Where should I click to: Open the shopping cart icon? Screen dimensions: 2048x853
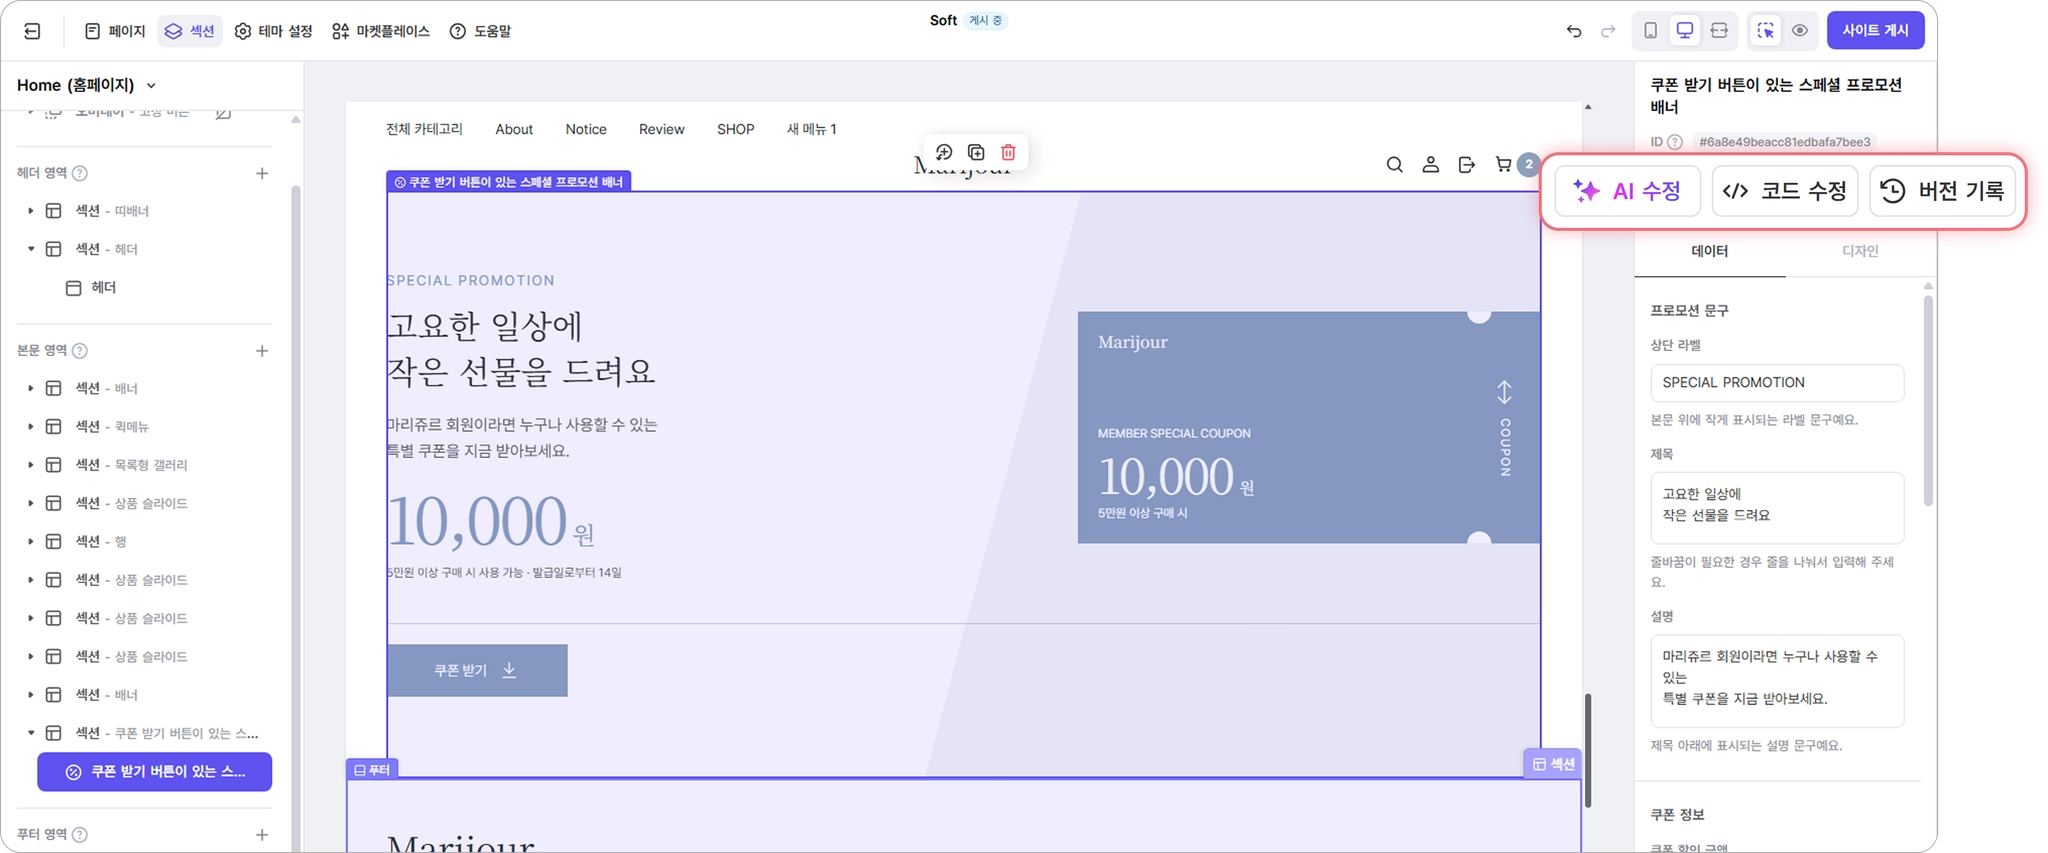(1503, 165)
